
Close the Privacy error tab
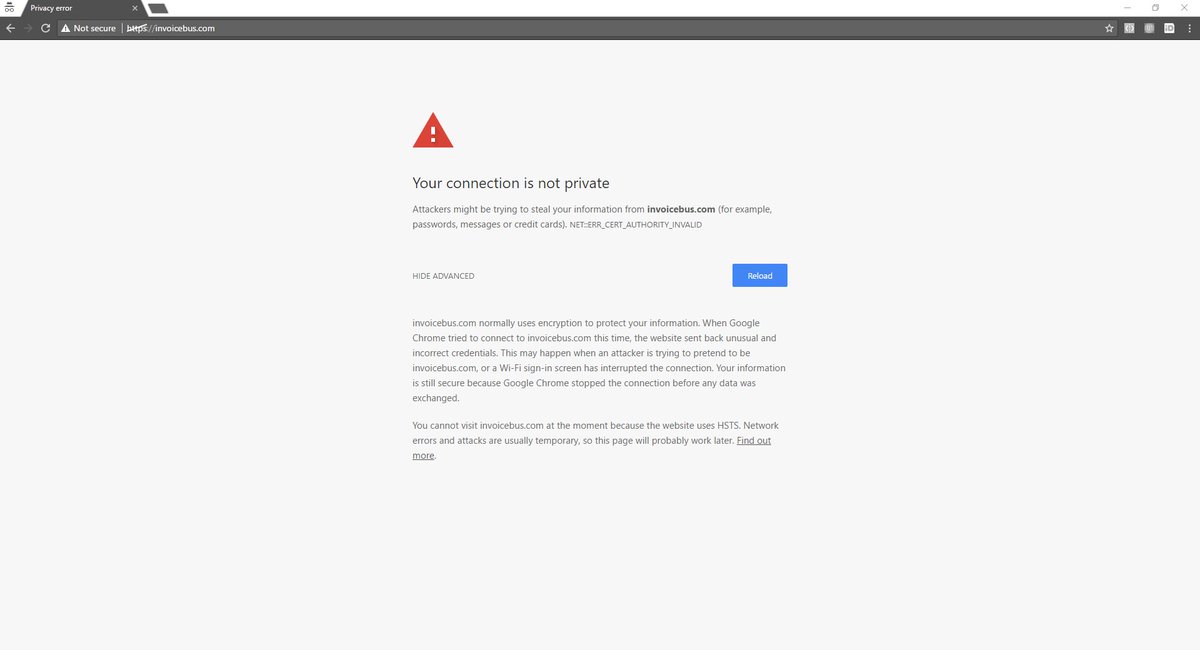pyautogui.click(x=134, y=8)
